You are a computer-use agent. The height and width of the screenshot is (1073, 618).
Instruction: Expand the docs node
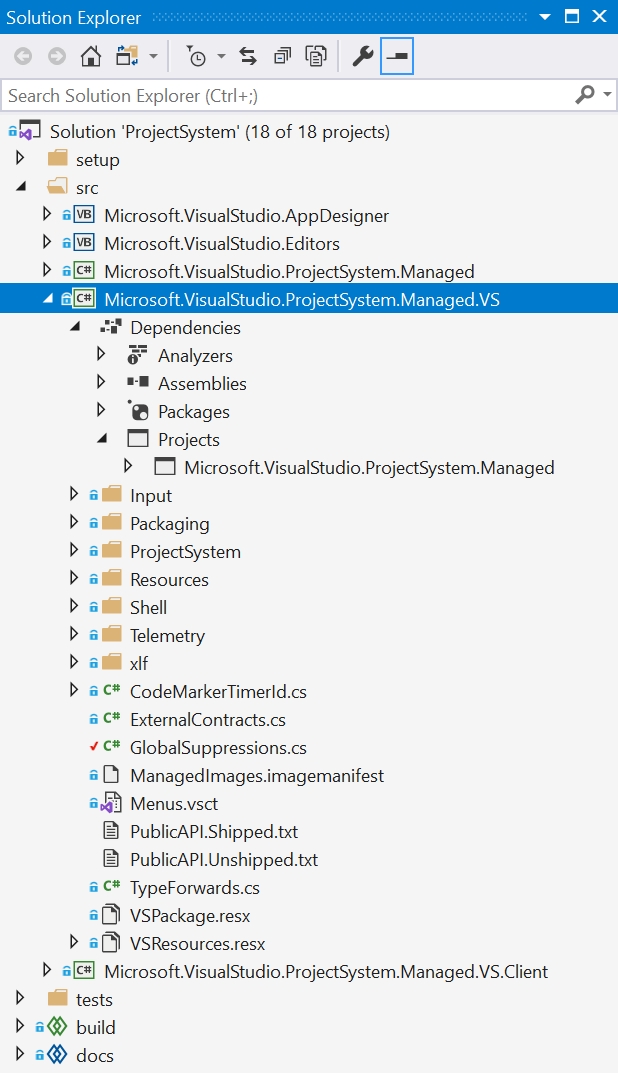pos(21,1055)
